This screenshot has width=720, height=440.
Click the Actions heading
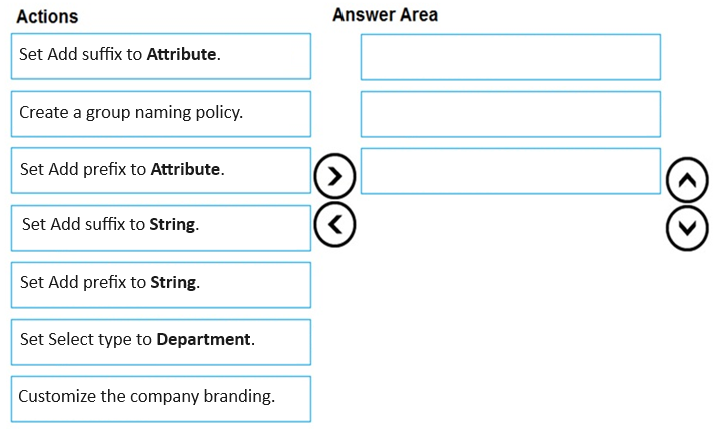[47, 17]
